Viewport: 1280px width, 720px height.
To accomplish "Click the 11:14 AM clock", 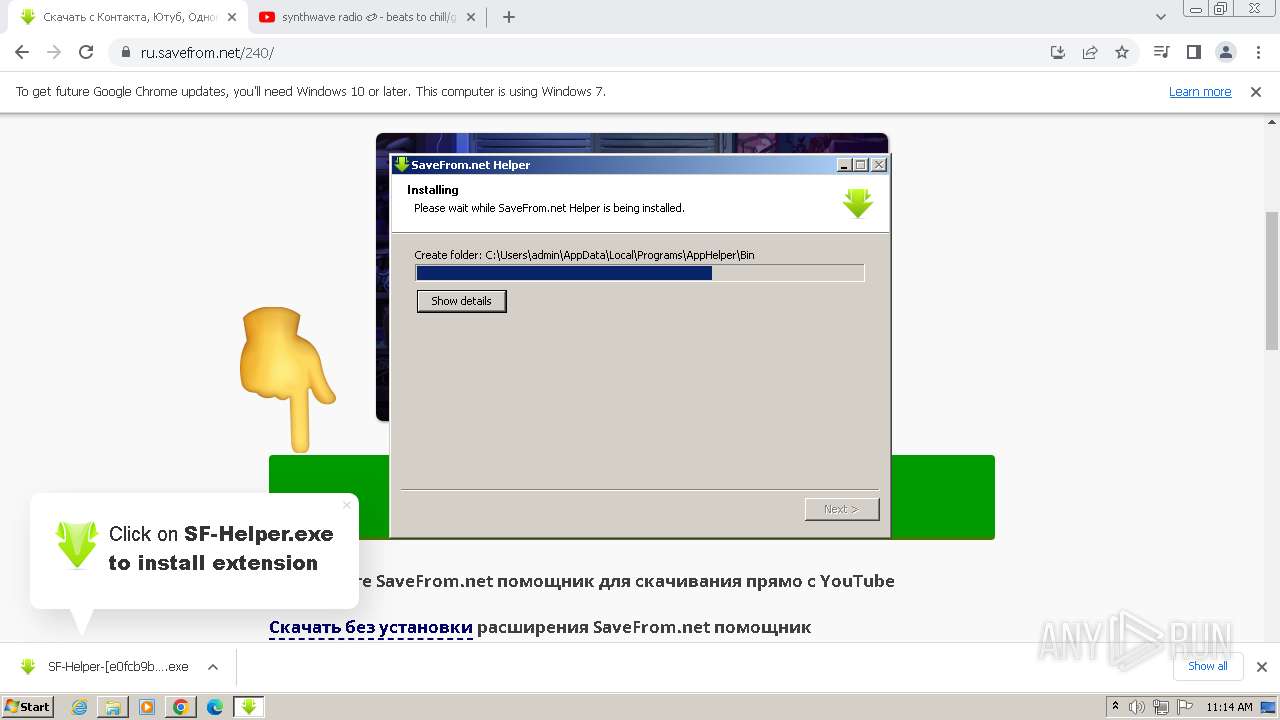I will (1230, 707).
